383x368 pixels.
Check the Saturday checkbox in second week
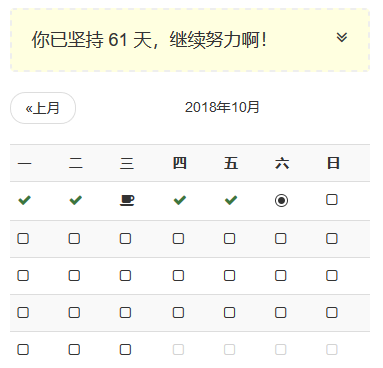tap(281, 238)
